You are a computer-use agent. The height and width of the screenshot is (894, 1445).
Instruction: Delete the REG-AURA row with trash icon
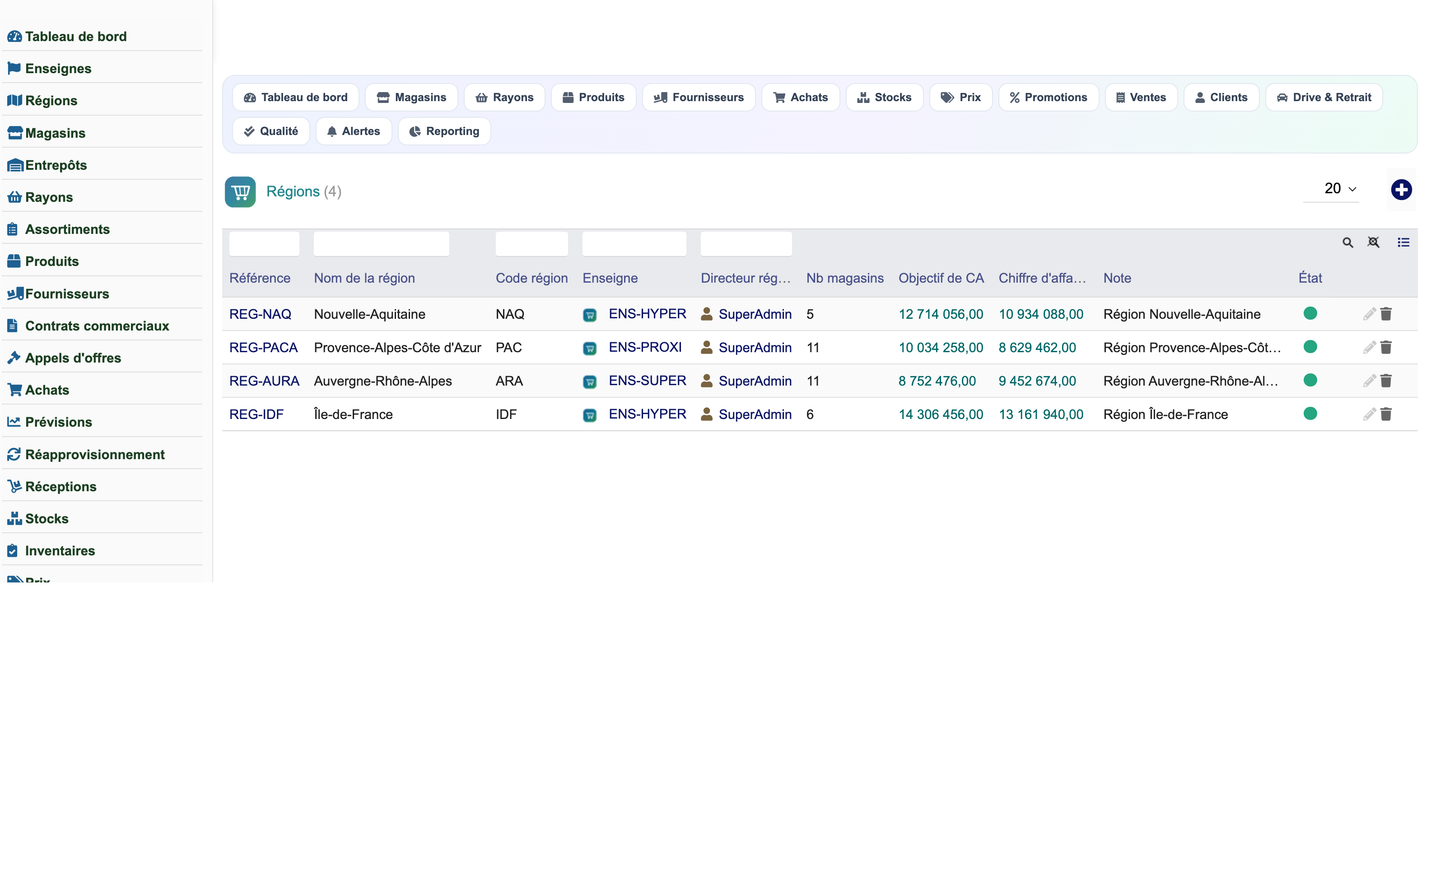tap(1386, 381)
